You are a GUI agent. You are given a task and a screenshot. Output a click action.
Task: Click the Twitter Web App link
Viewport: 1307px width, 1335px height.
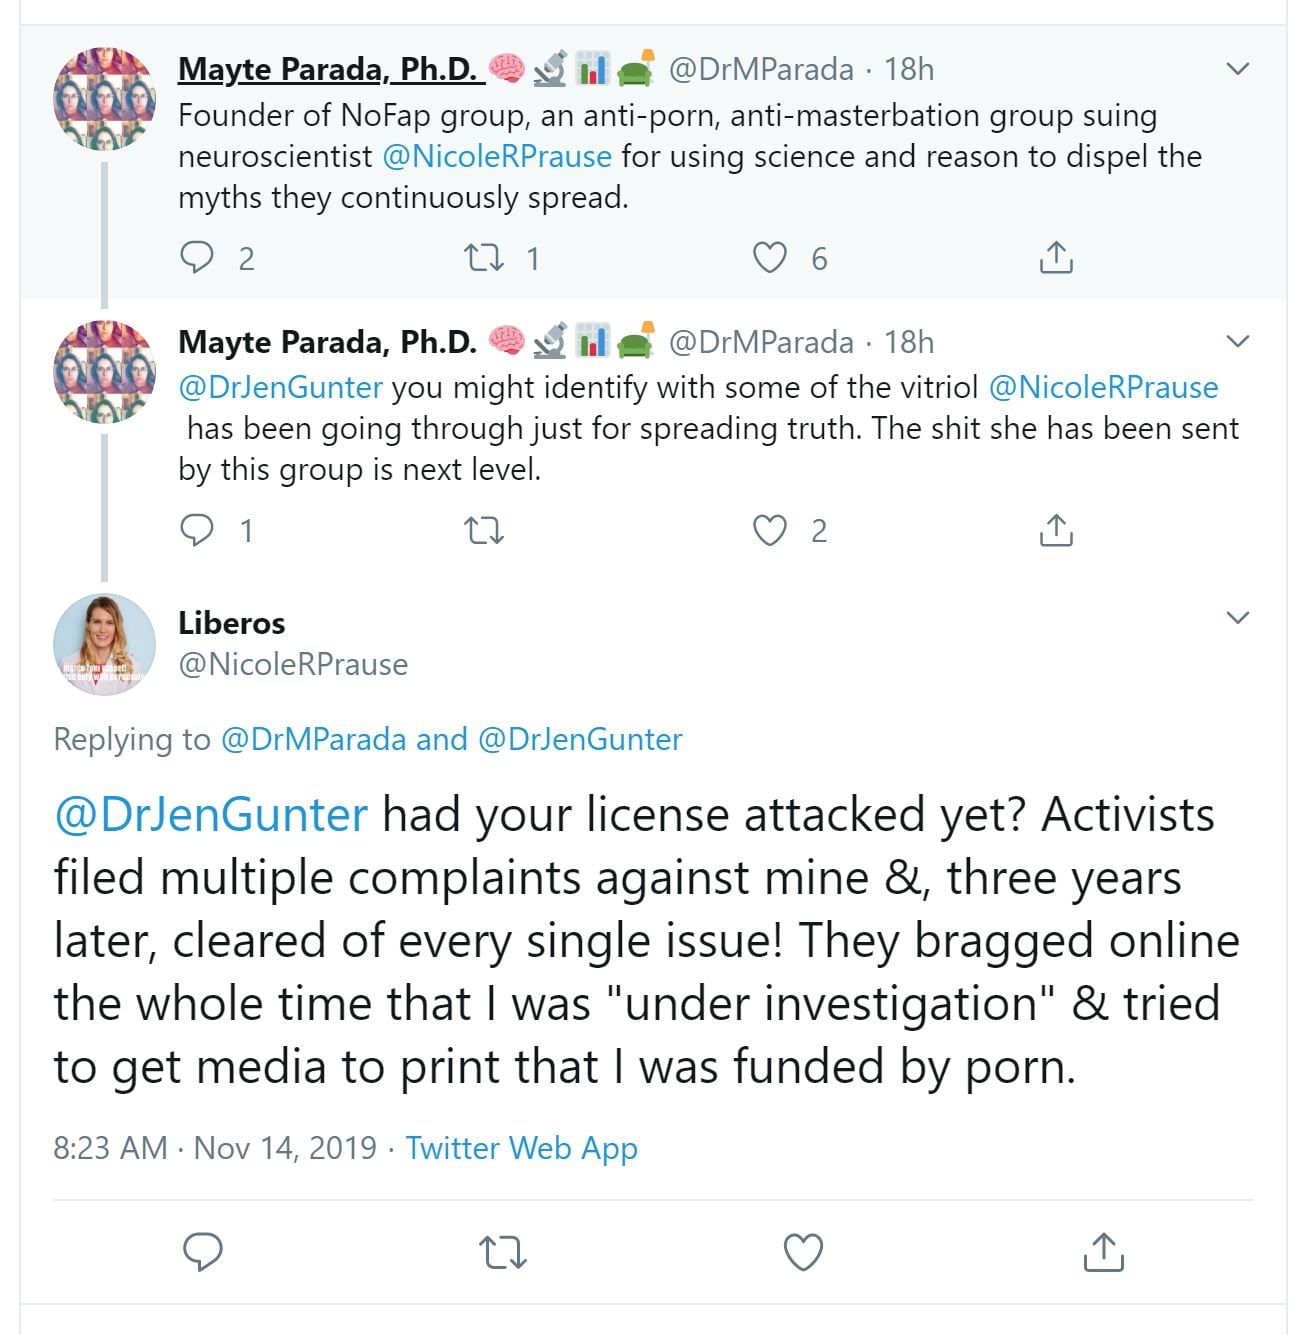pyautogui.click(x=521, y=1148)
